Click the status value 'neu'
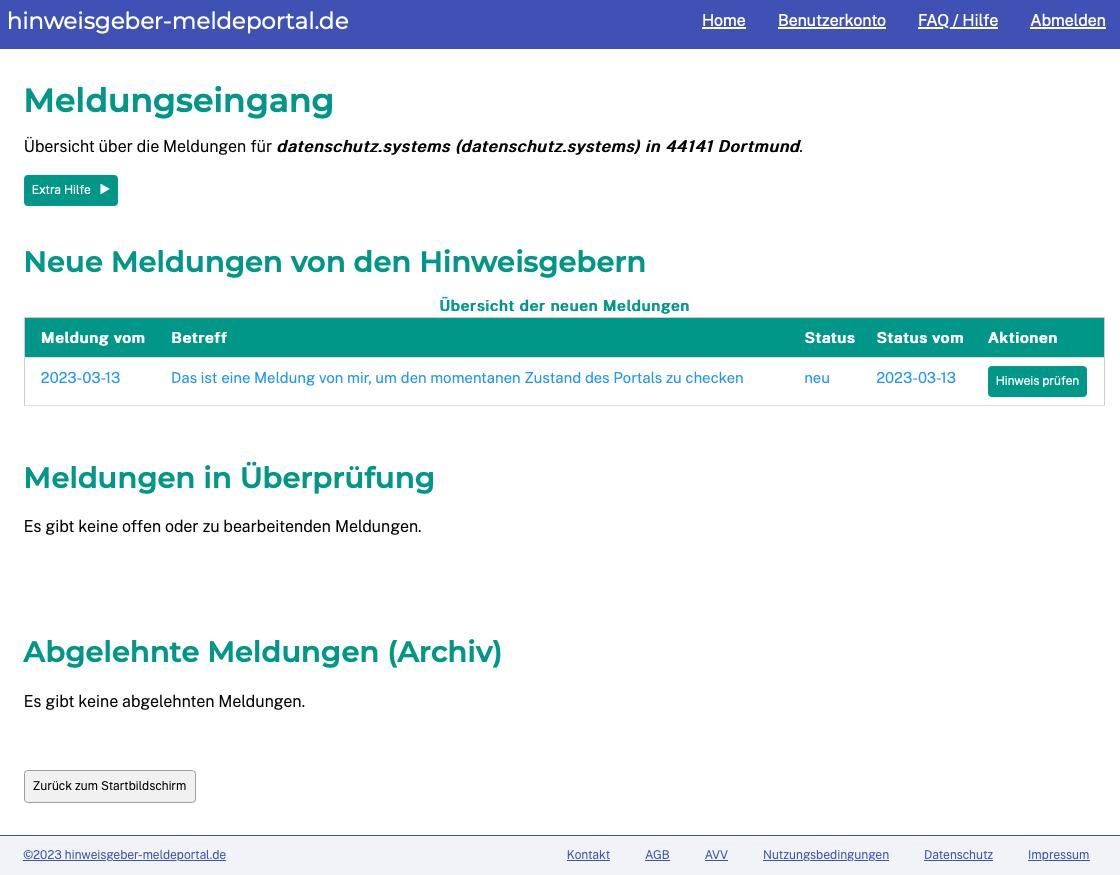This screenshot has height=875, width=1120. [x=816, y=378]
